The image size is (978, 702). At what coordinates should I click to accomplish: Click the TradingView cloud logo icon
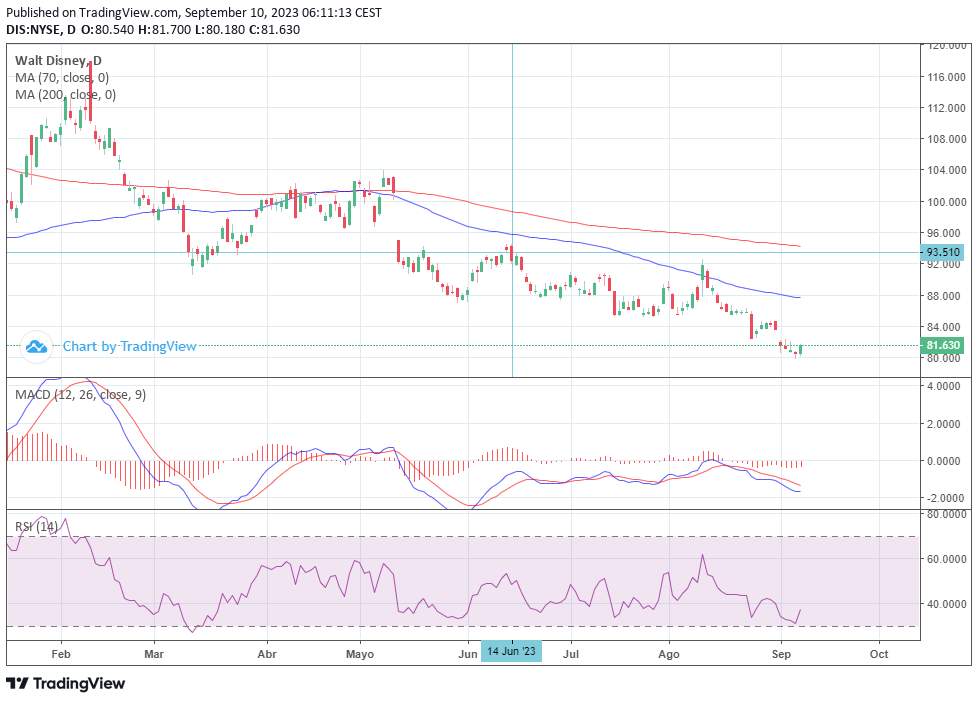click(x=36, y=346)
